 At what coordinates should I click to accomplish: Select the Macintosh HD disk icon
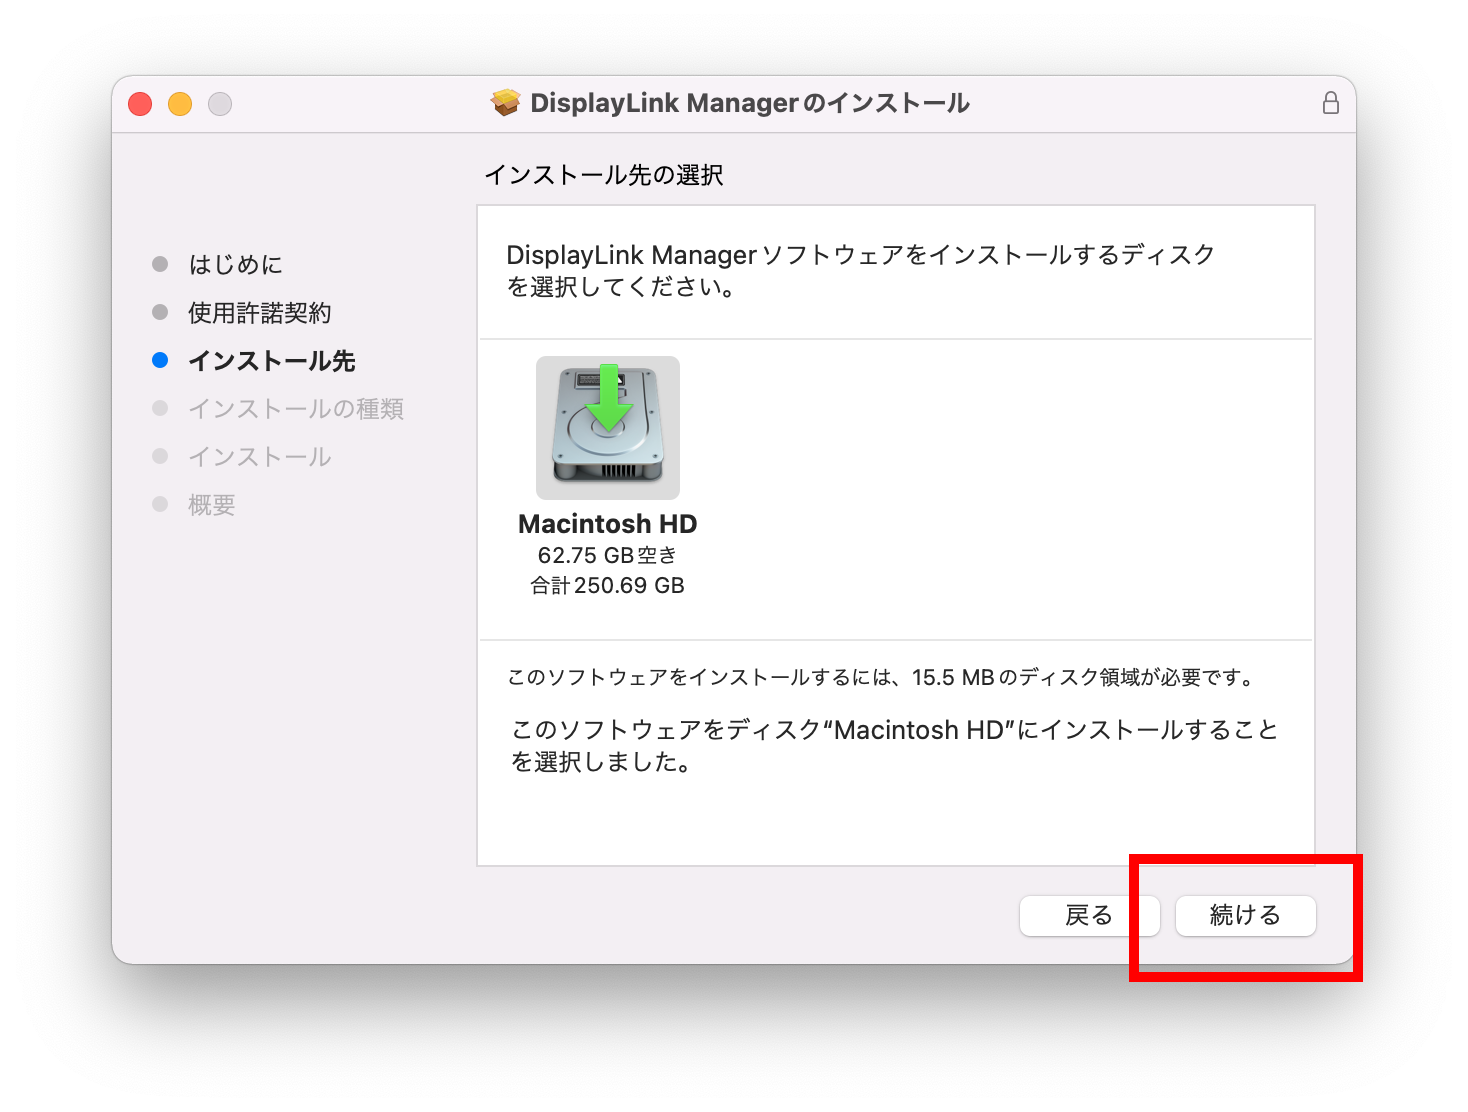pyautogui.click(x=608, y=428)
